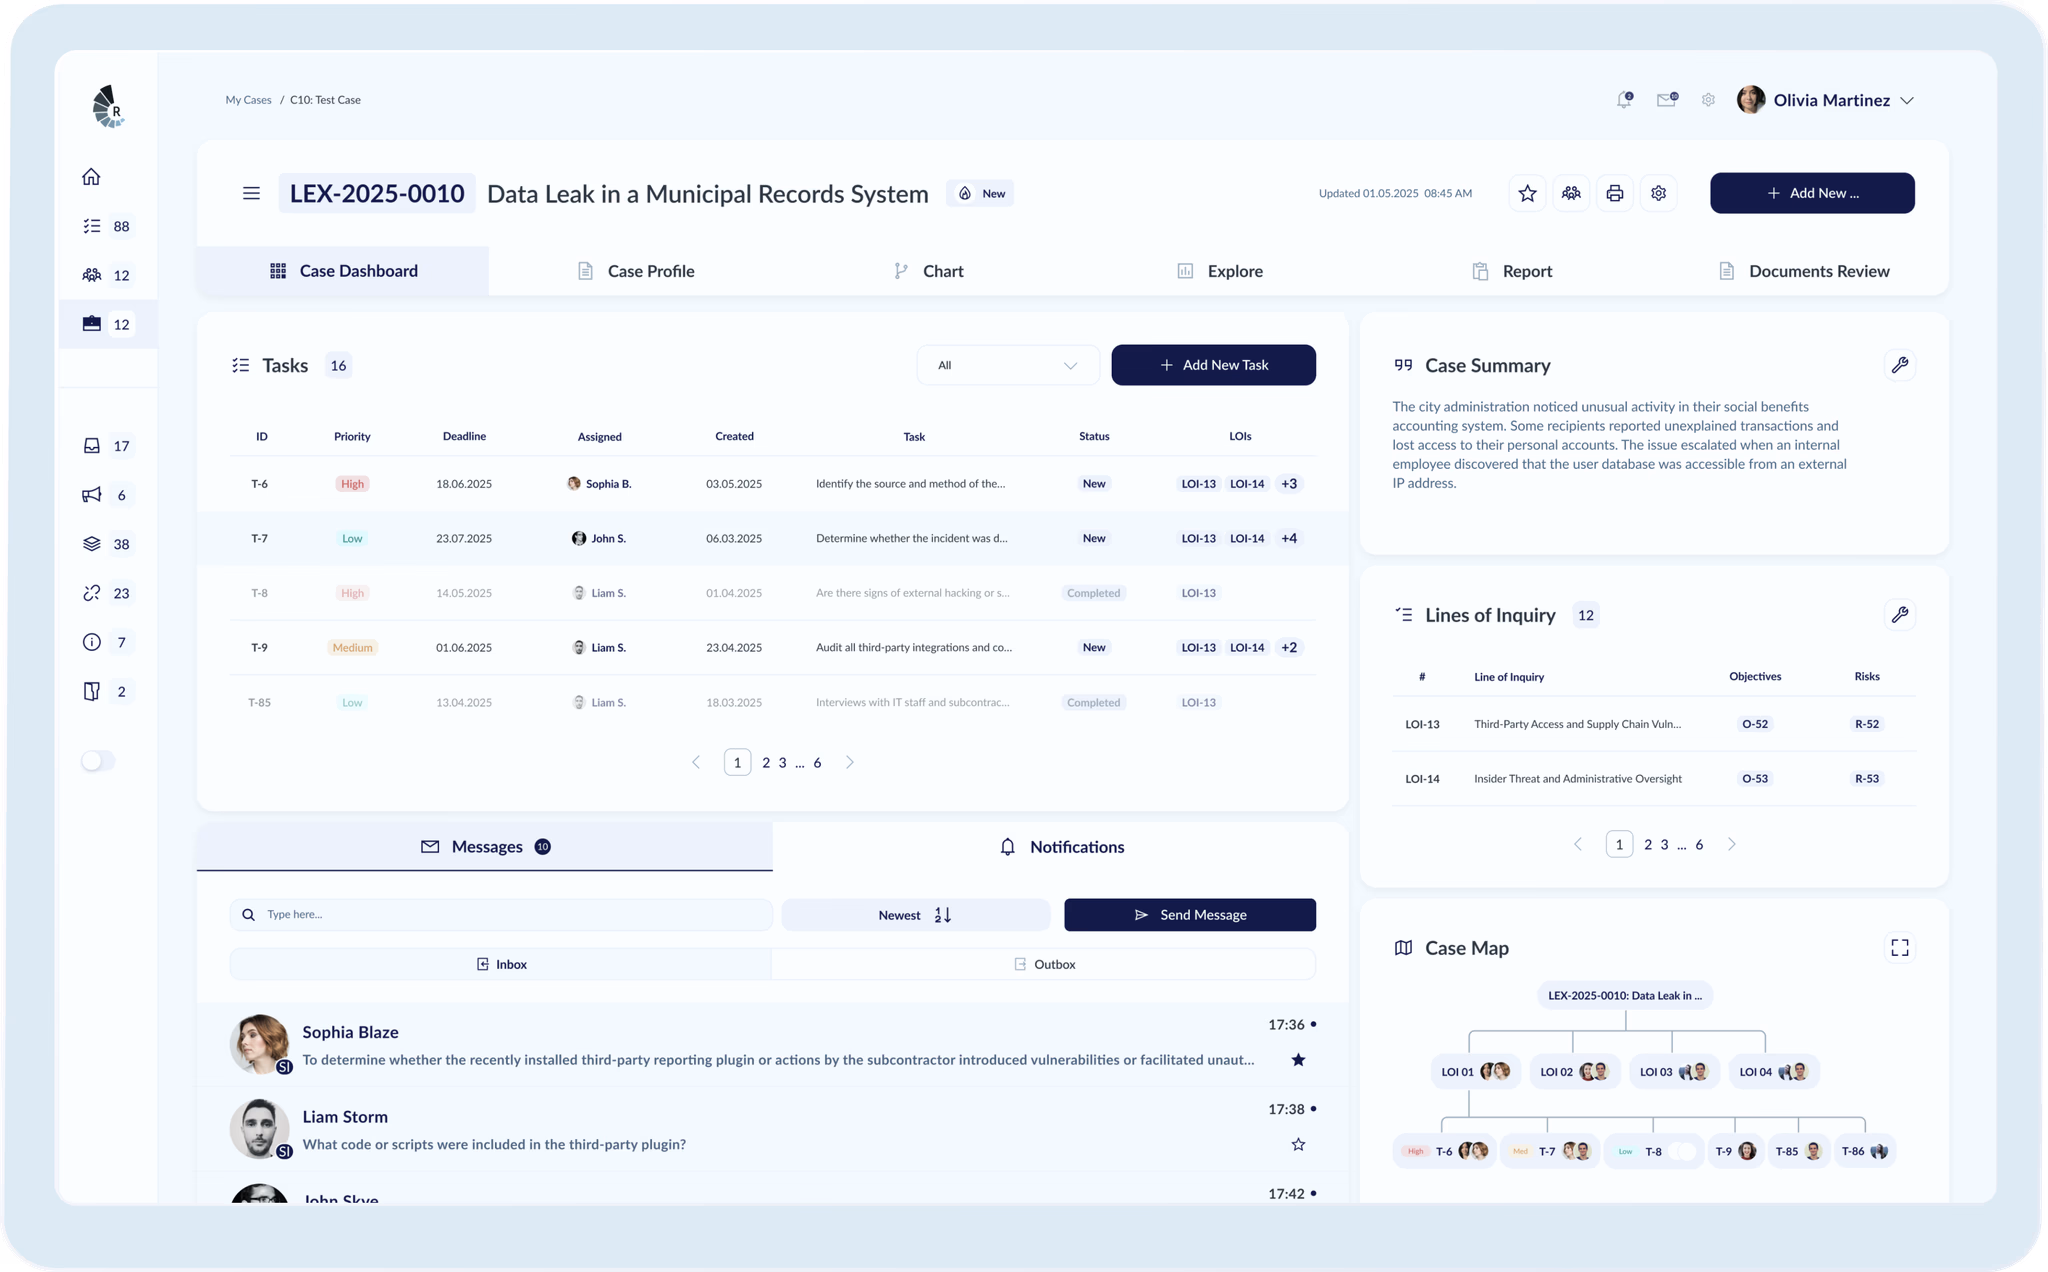Star this case as favorite
Screen dimensions: 2048x1272
pos(1527,193)
